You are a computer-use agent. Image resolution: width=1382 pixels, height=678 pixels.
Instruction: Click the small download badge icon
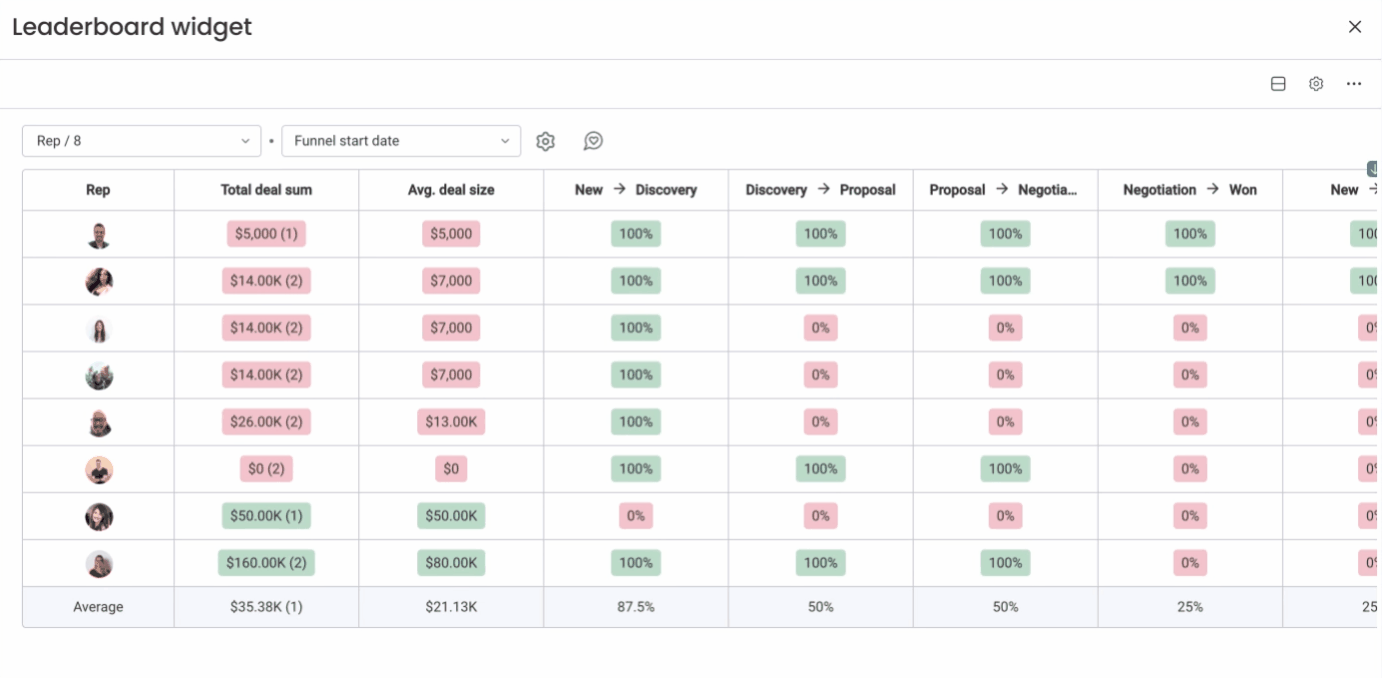[x=1373, y=169]
